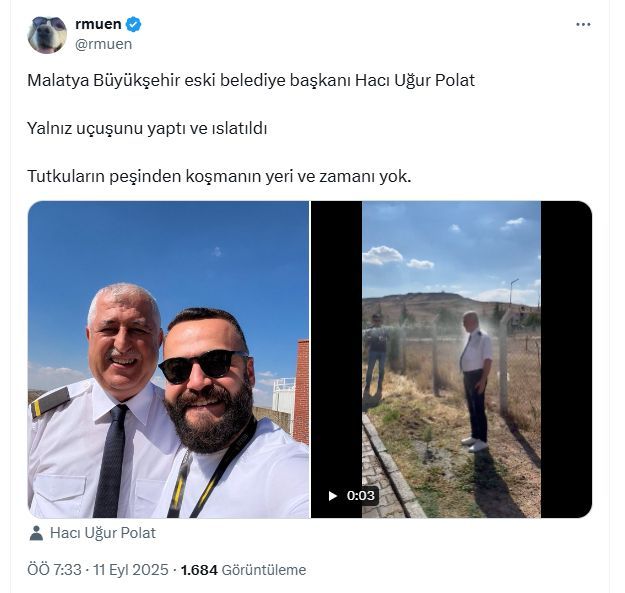Viewport: 625px width, 593px height.
Task: Click the 1.684 view count number
Action: (x=199, y=570)
